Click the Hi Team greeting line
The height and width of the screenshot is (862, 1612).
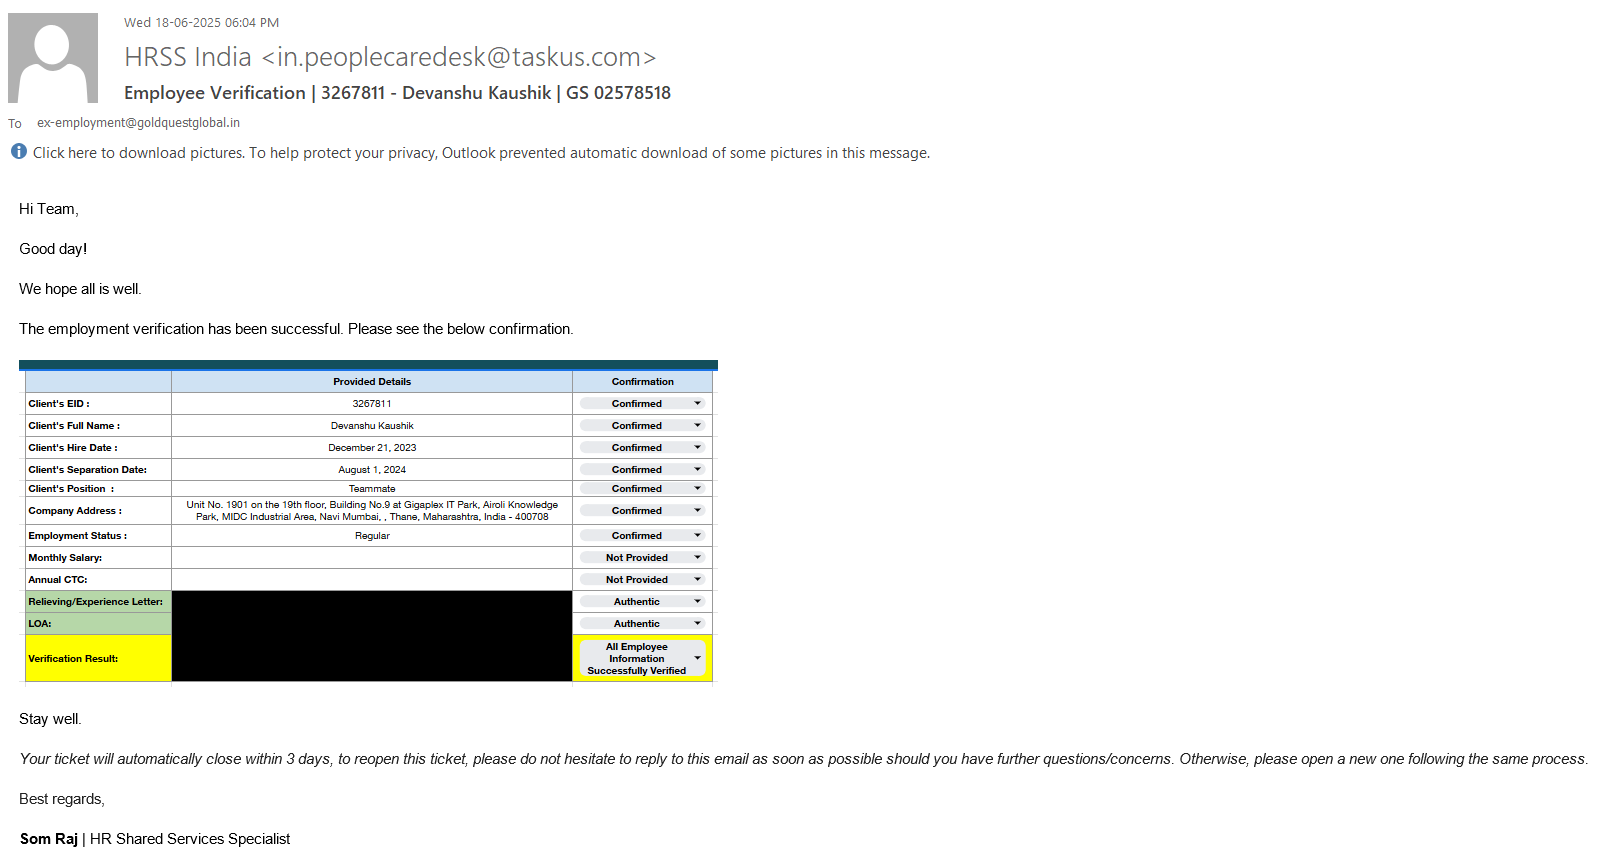(49, 209)
